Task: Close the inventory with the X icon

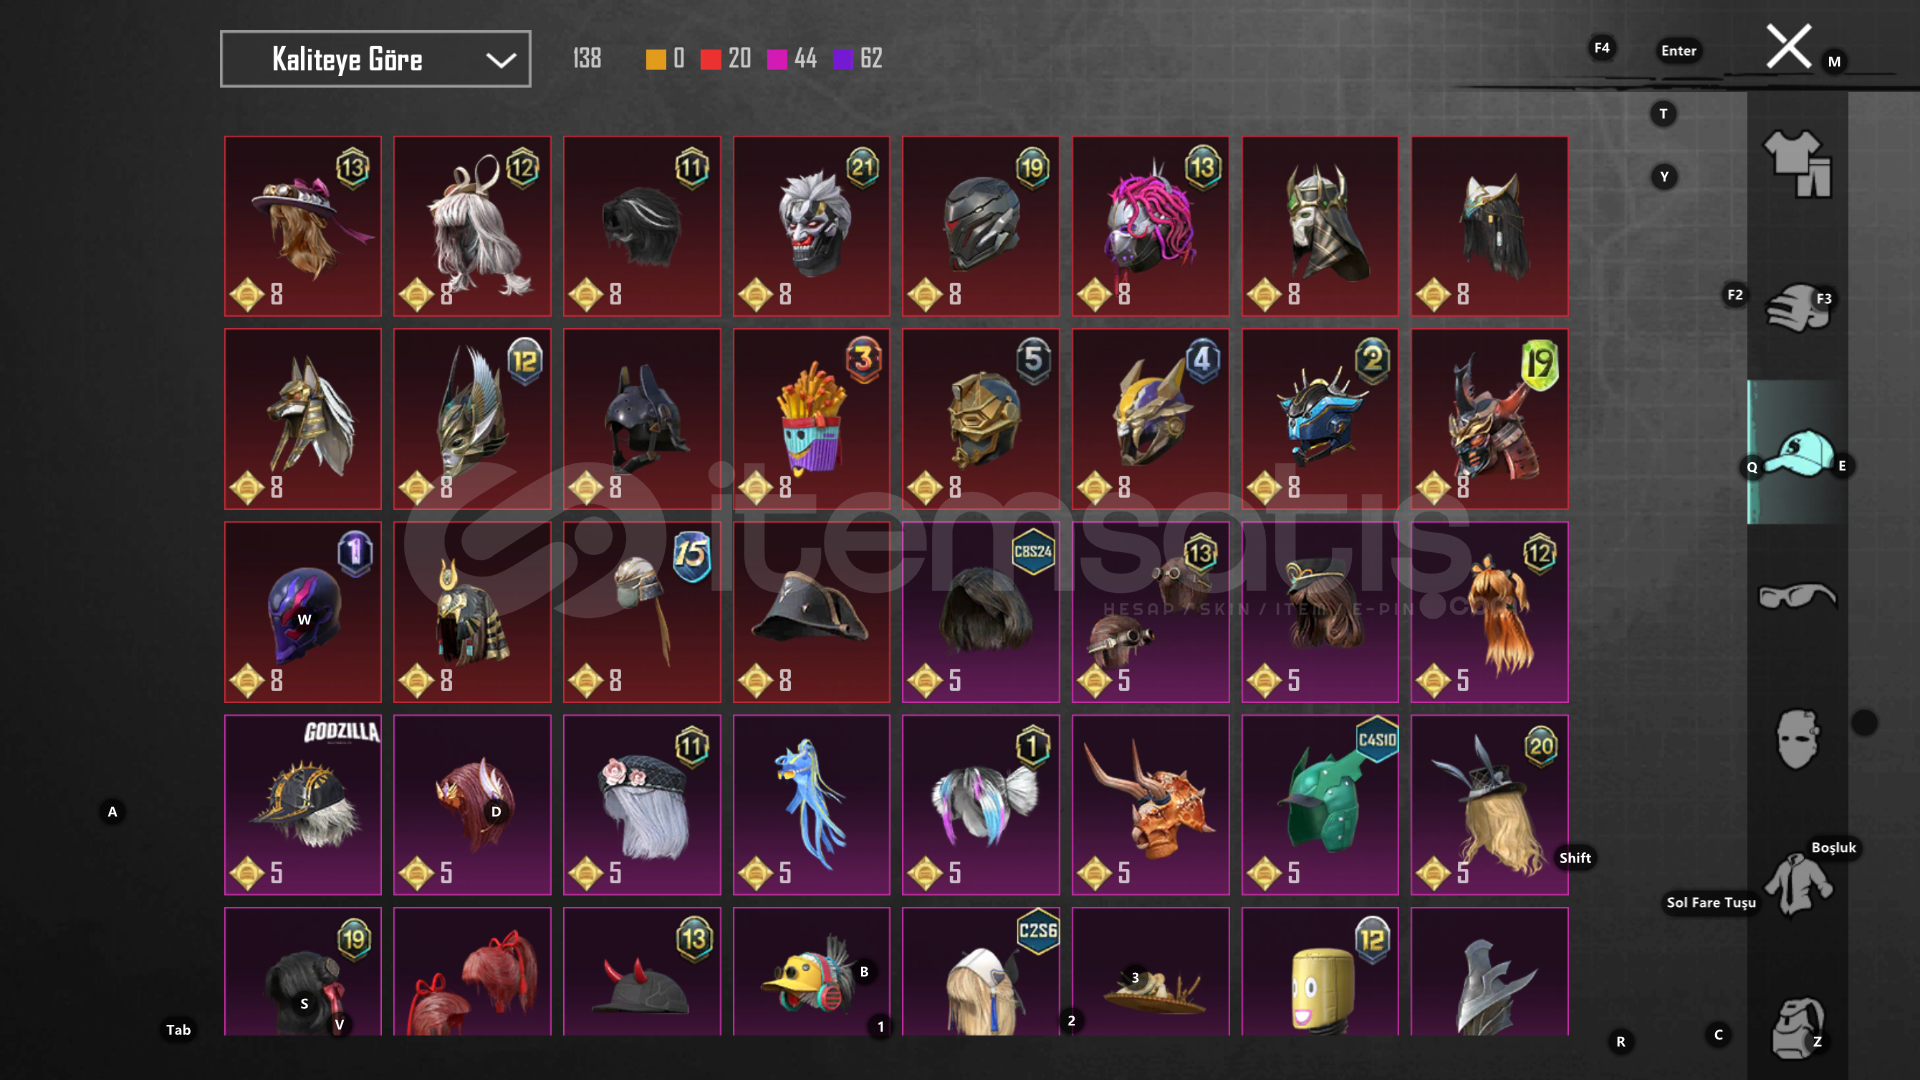Action: pos(1788,46)
